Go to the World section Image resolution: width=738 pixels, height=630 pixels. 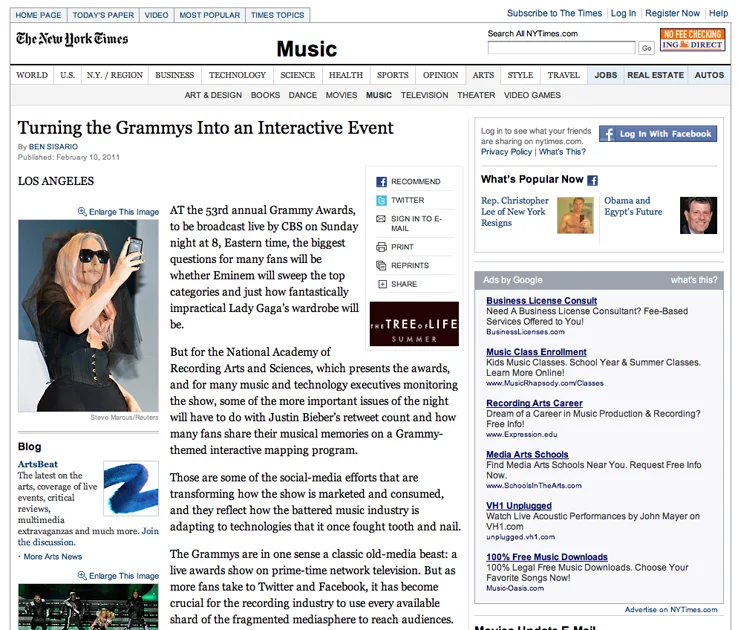point(32,75)
